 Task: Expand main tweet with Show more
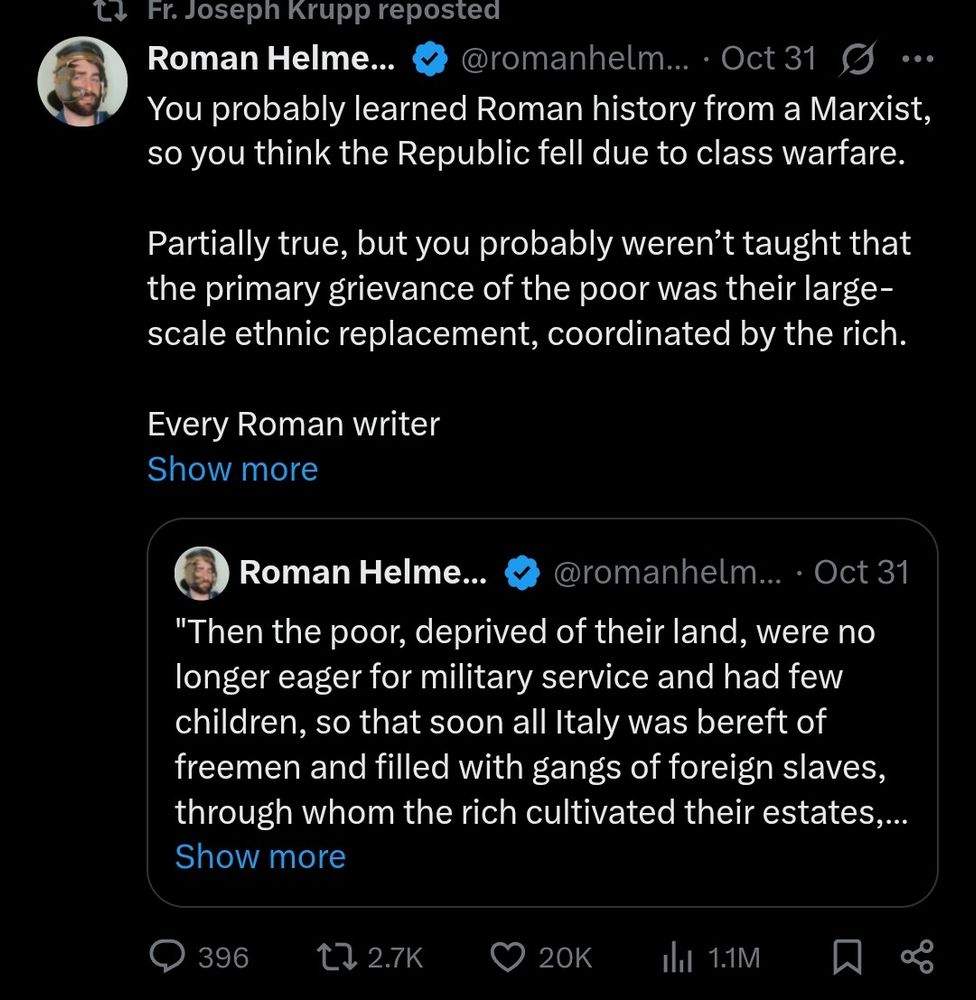[232, 469]
